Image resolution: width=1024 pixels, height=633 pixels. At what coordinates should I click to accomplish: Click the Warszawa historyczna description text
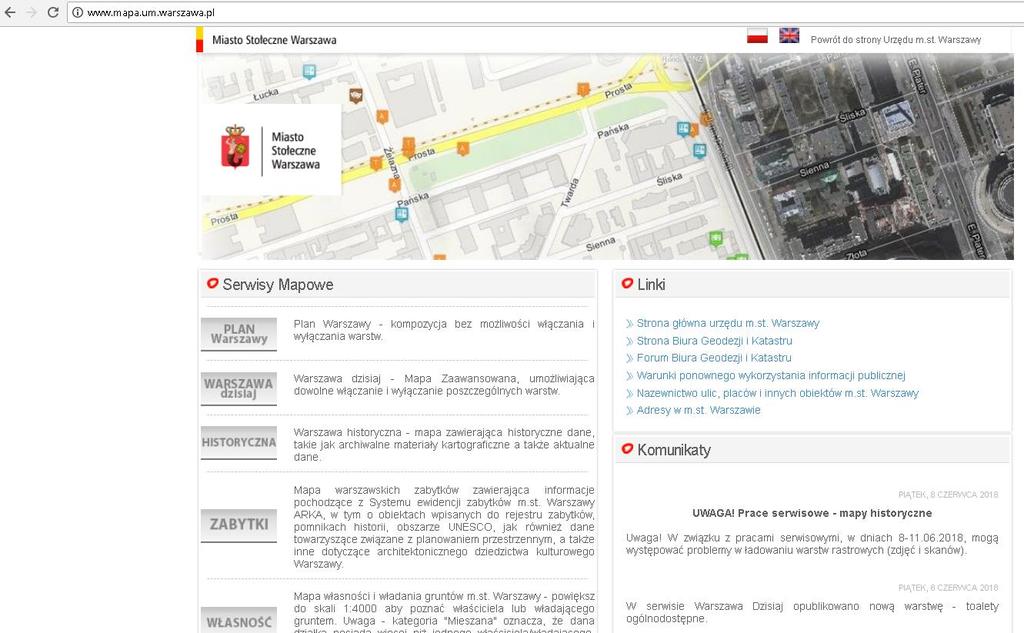click(x=443, y=445)
